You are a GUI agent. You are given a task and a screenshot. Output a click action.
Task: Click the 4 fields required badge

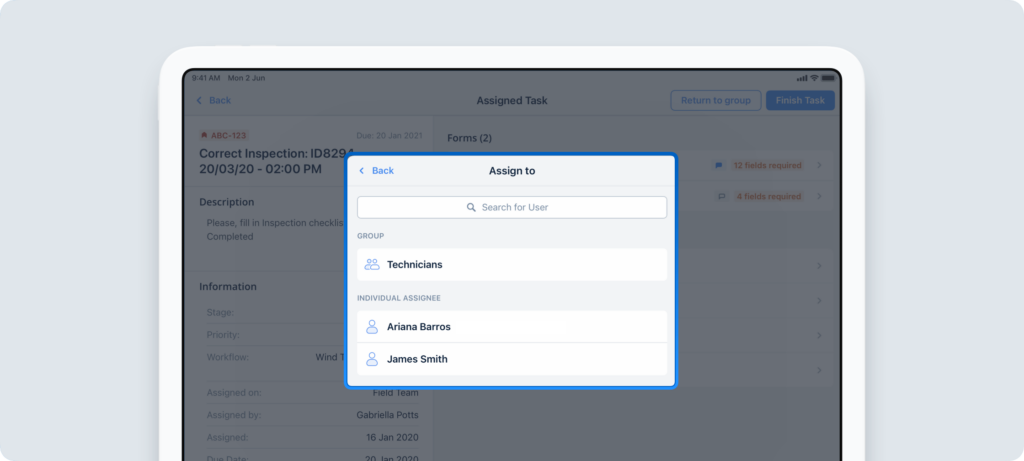pos(769,197)
